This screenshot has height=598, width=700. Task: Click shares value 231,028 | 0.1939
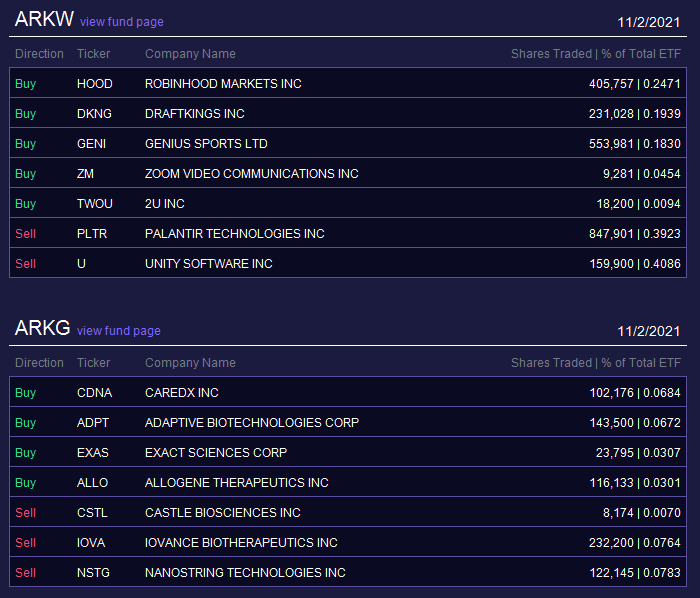tap(634, 114)
